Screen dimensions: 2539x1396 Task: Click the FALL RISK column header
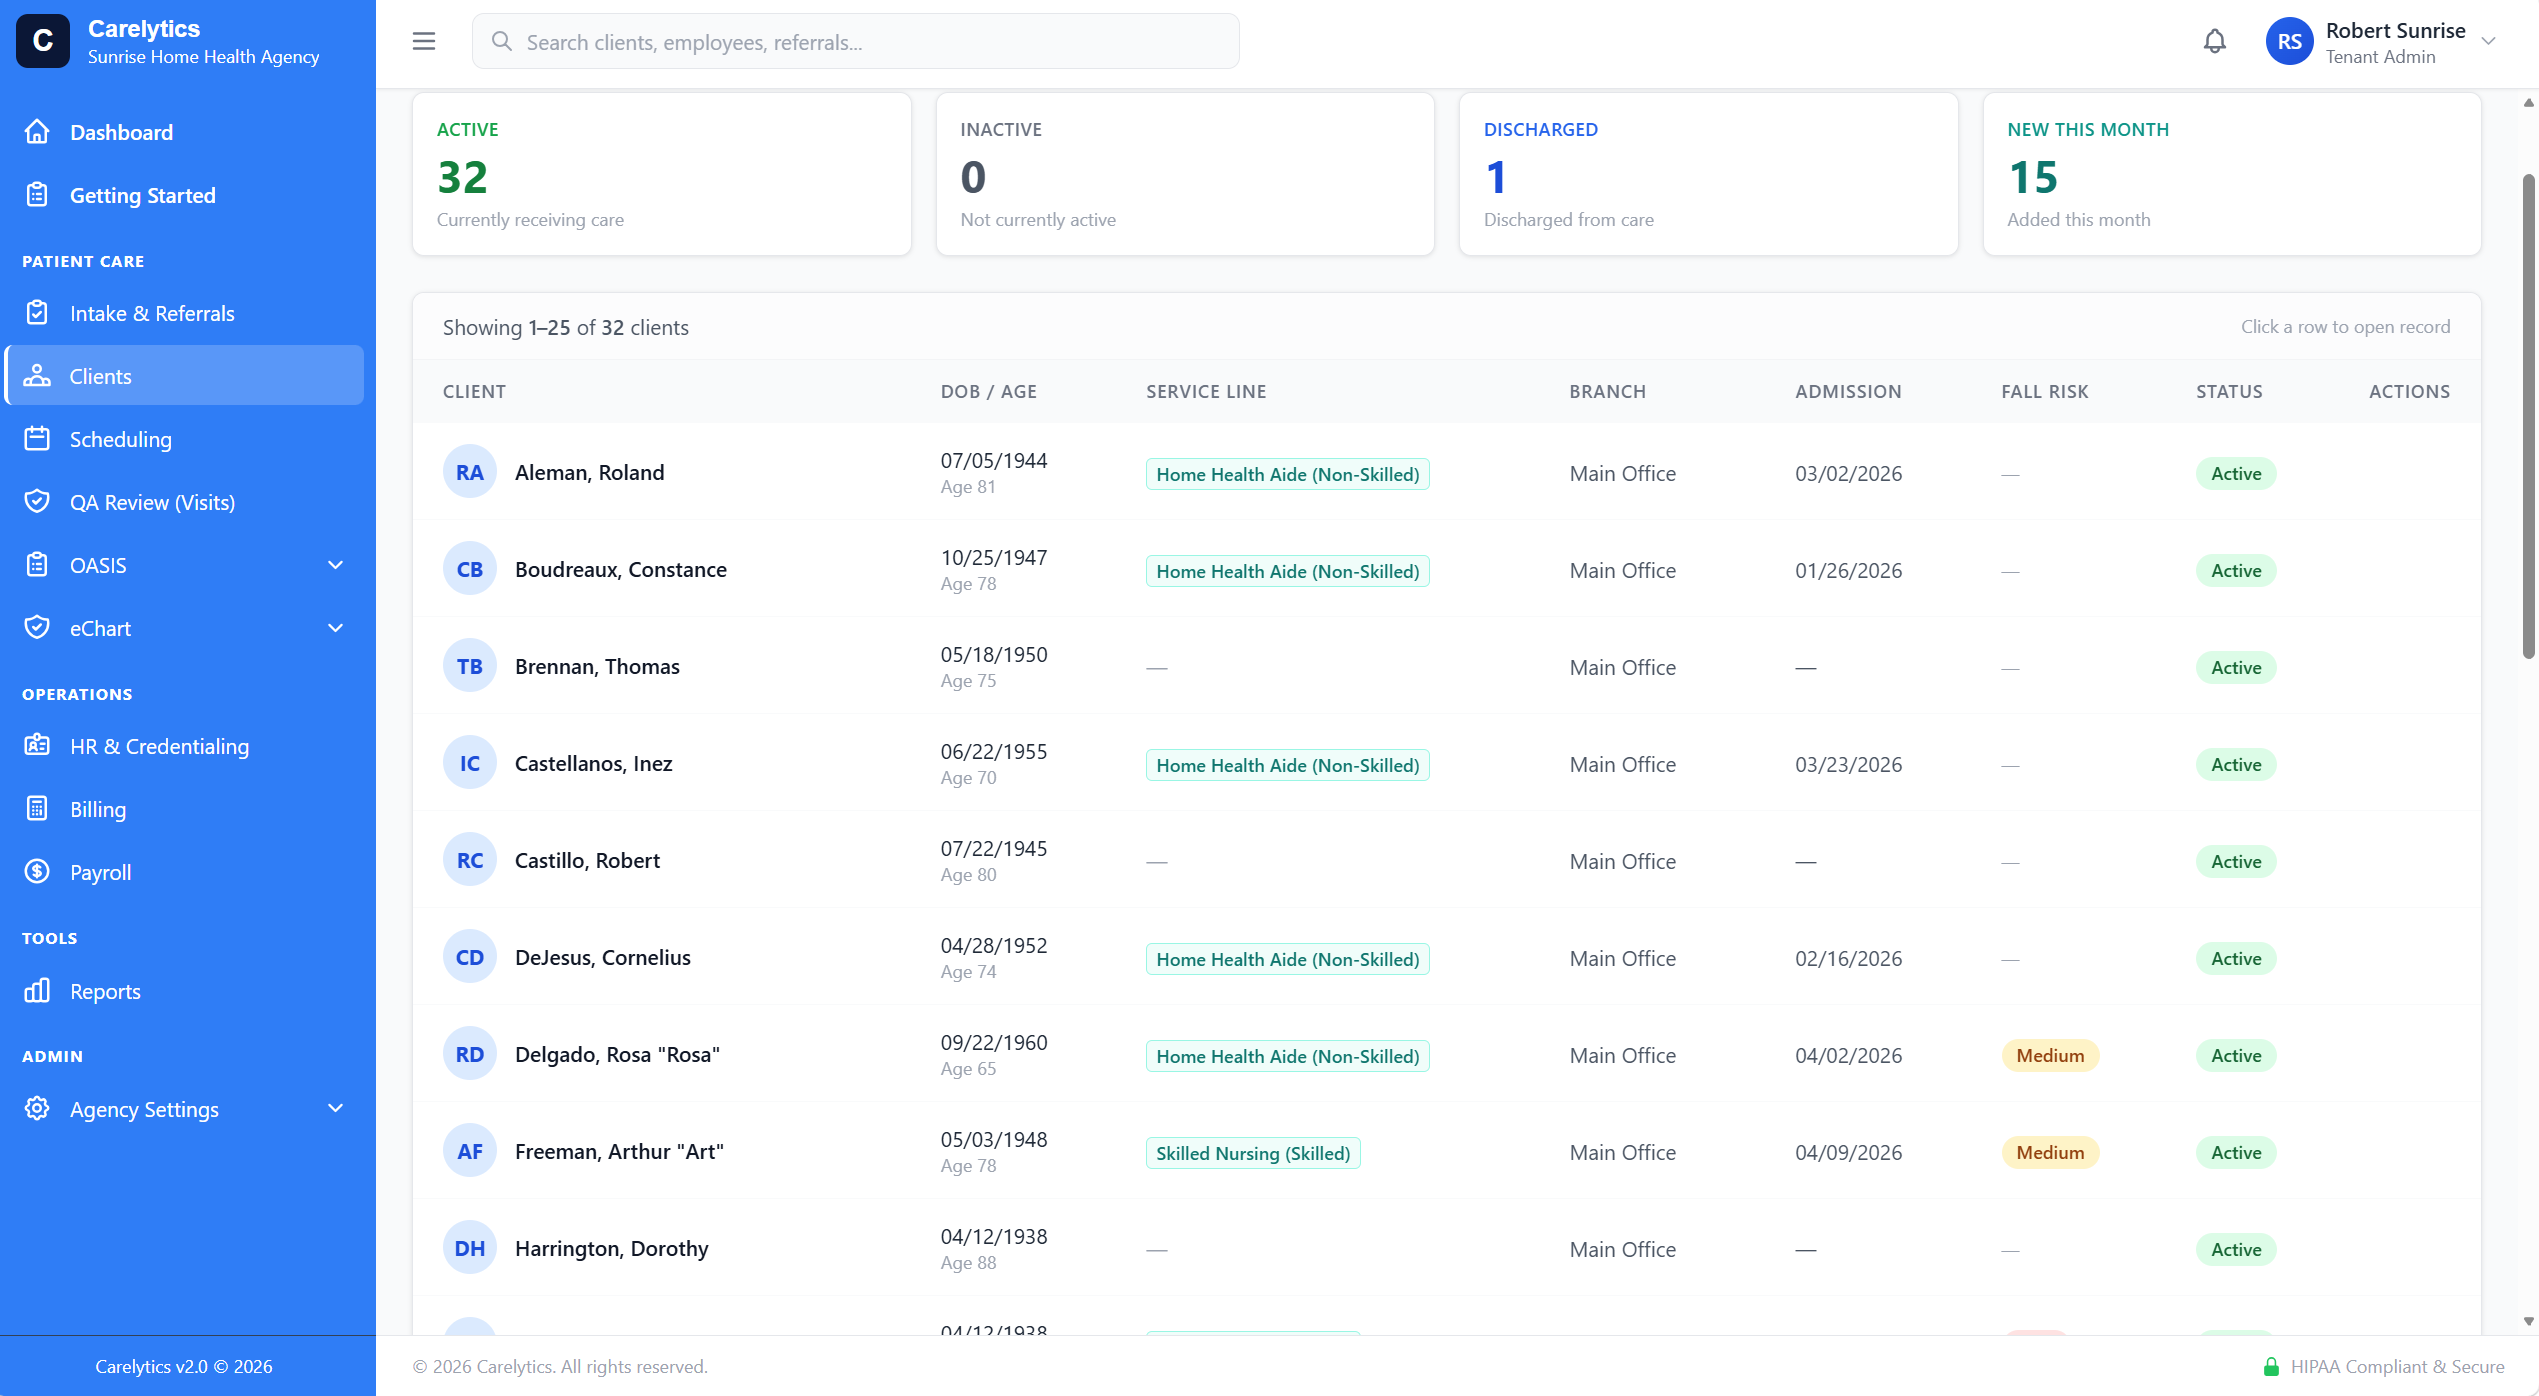point(2045,391)
